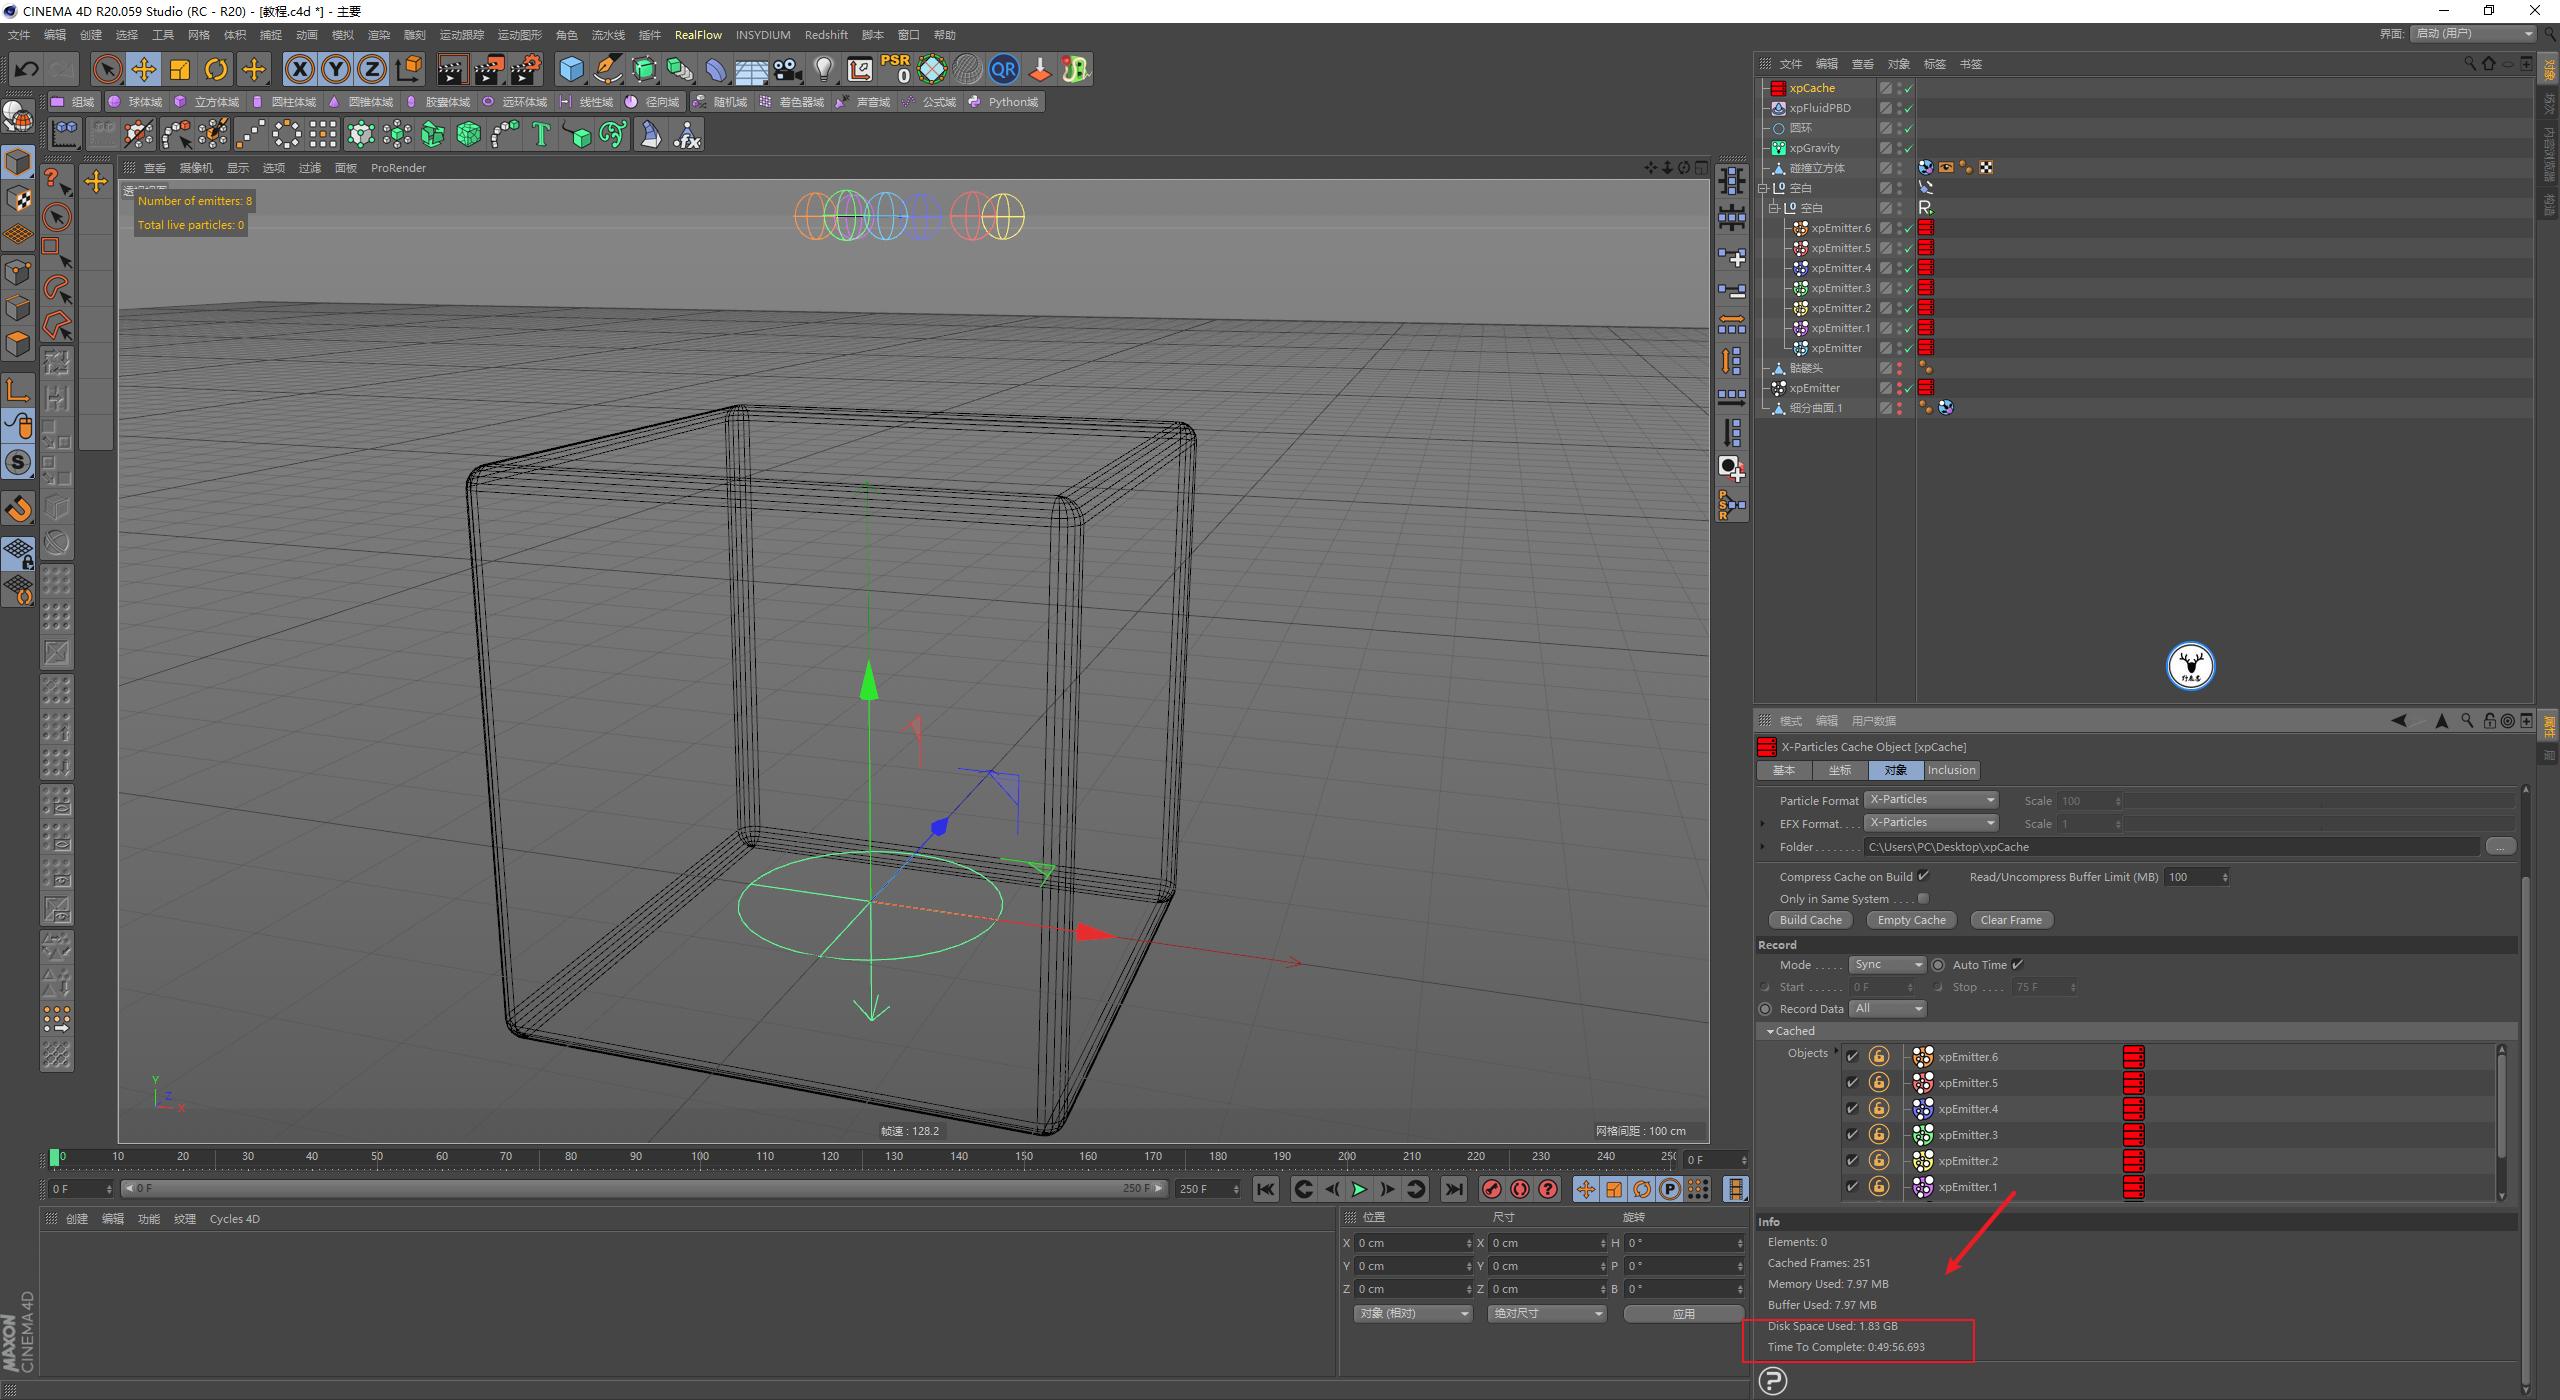Open the Particle Format X-Particles dropdown

click(x=1930, y=799)
